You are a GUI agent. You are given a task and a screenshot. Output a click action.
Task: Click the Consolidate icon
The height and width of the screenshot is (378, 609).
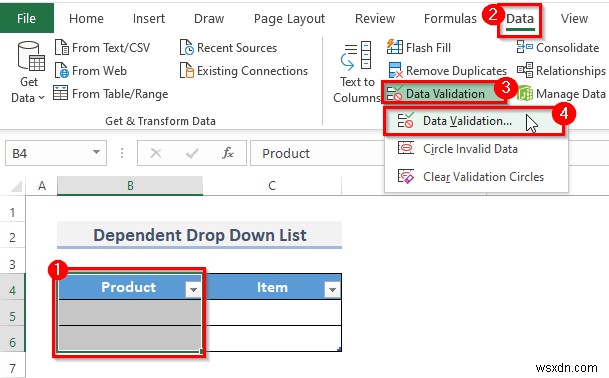tap(525, 47)
